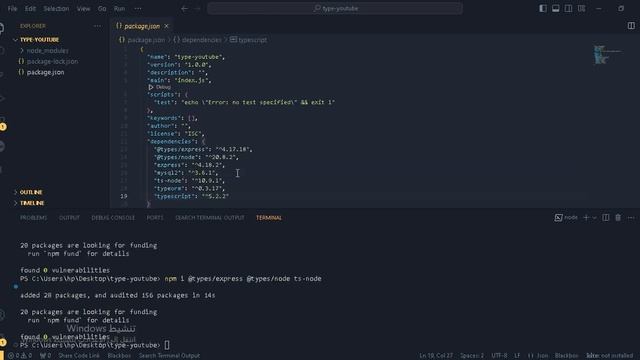Click Share Code Link in status bar
640x360 pixels.
[x=78, y=356]
